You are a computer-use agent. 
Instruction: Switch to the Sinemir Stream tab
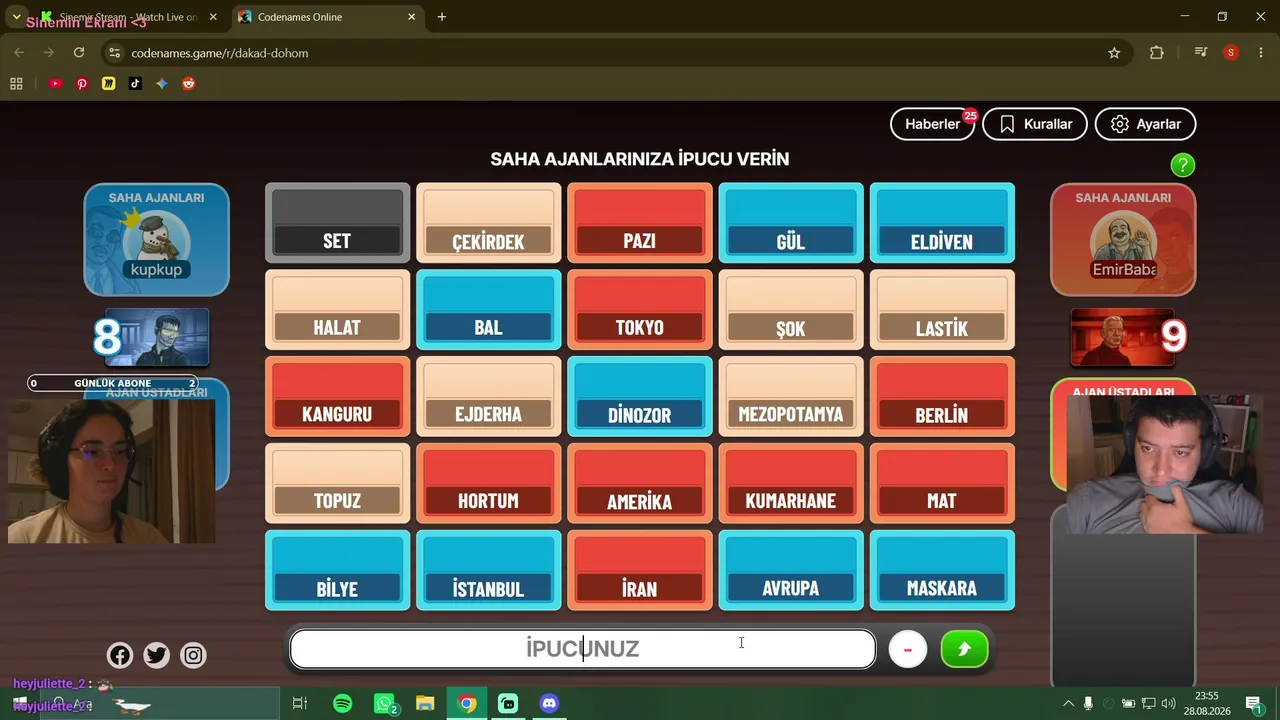pyautogui.click(x=128, y=17)
